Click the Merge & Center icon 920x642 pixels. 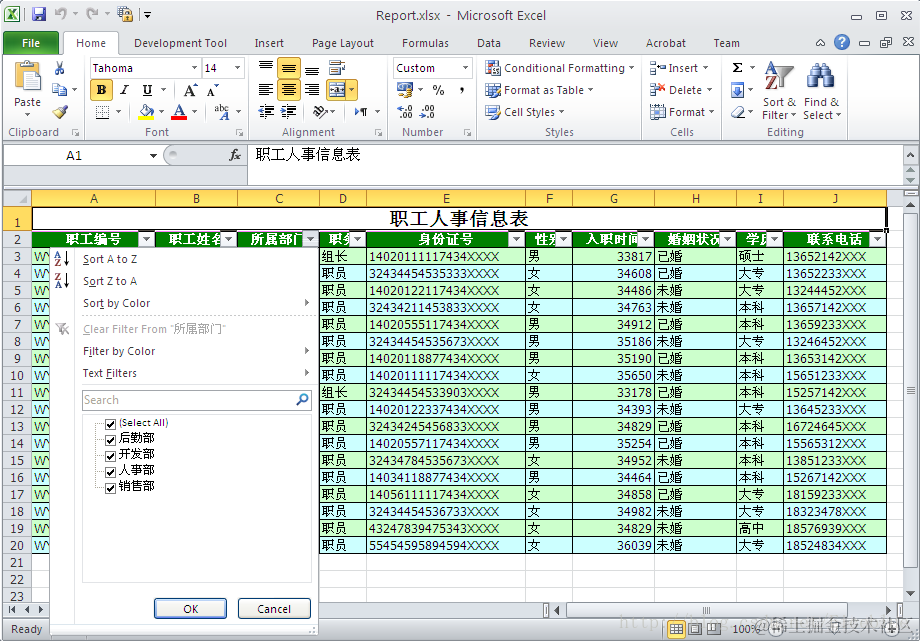point(337,90)
